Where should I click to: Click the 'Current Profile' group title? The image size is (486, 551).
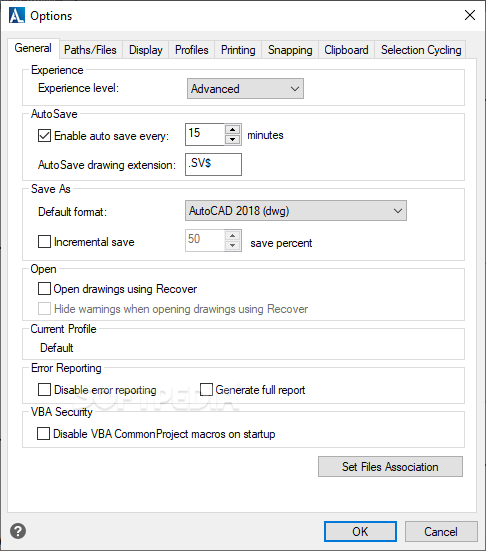pos(63,329)
